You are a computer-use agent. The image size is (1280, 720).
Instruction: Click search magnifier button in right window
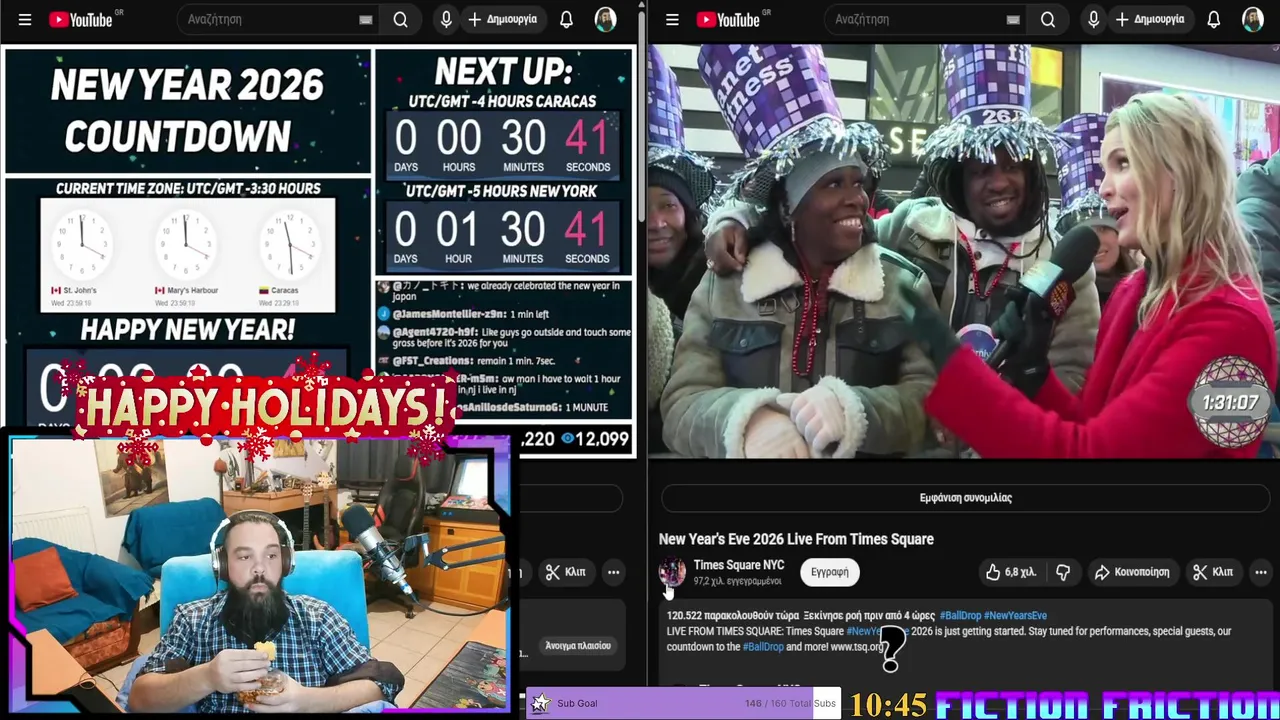click(x=1047, y=19)
